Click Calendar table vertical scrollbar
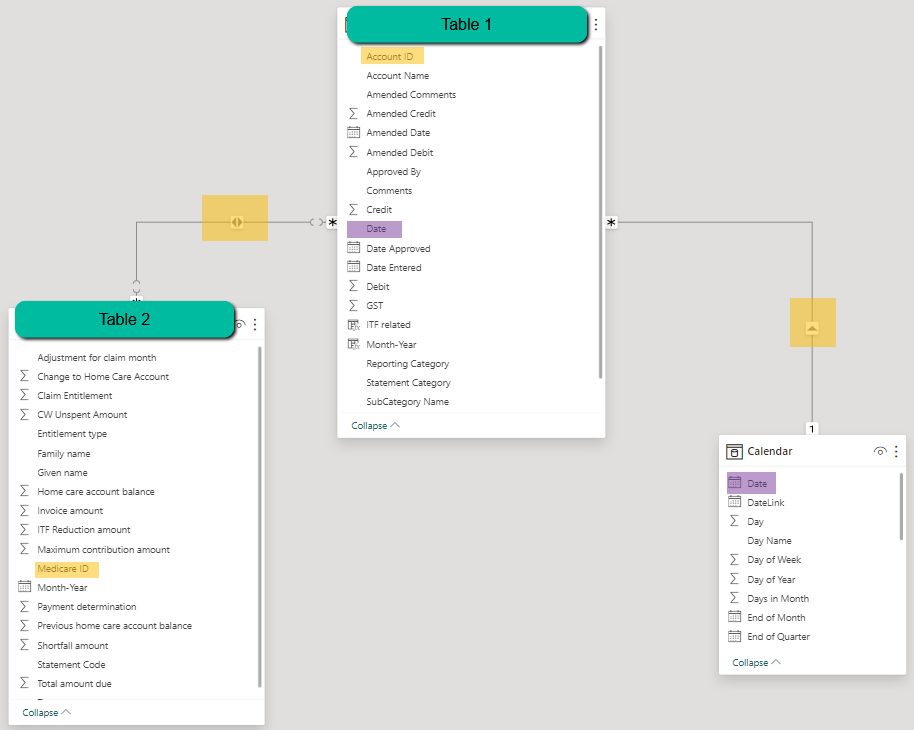This screenshot has height=730, width=914. pos(901,506)
